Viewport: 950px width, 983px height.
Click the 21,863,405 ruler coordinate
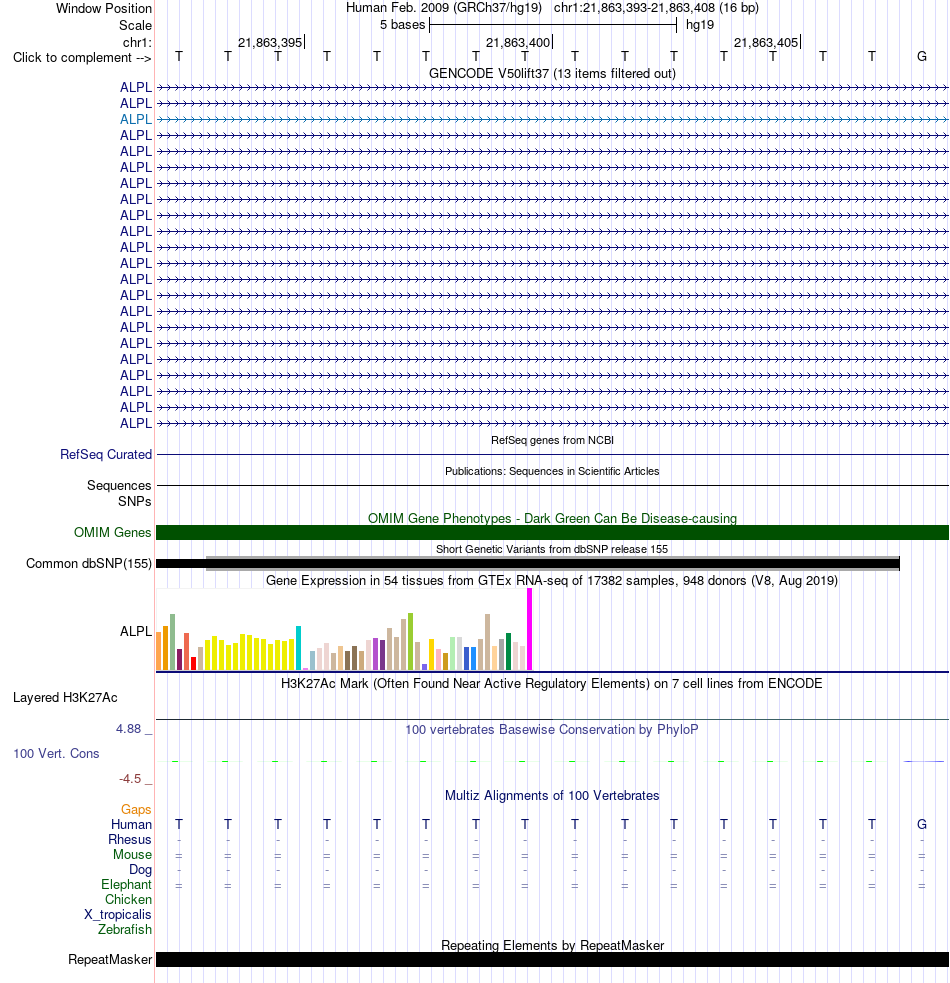point(766,43)
